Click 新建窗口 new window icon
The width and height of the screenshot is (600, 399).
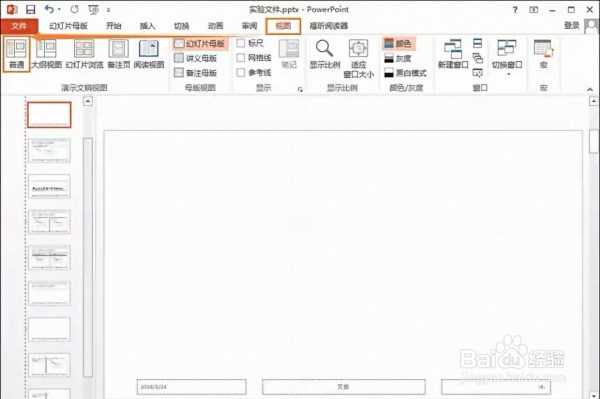(x=453, y=54)
